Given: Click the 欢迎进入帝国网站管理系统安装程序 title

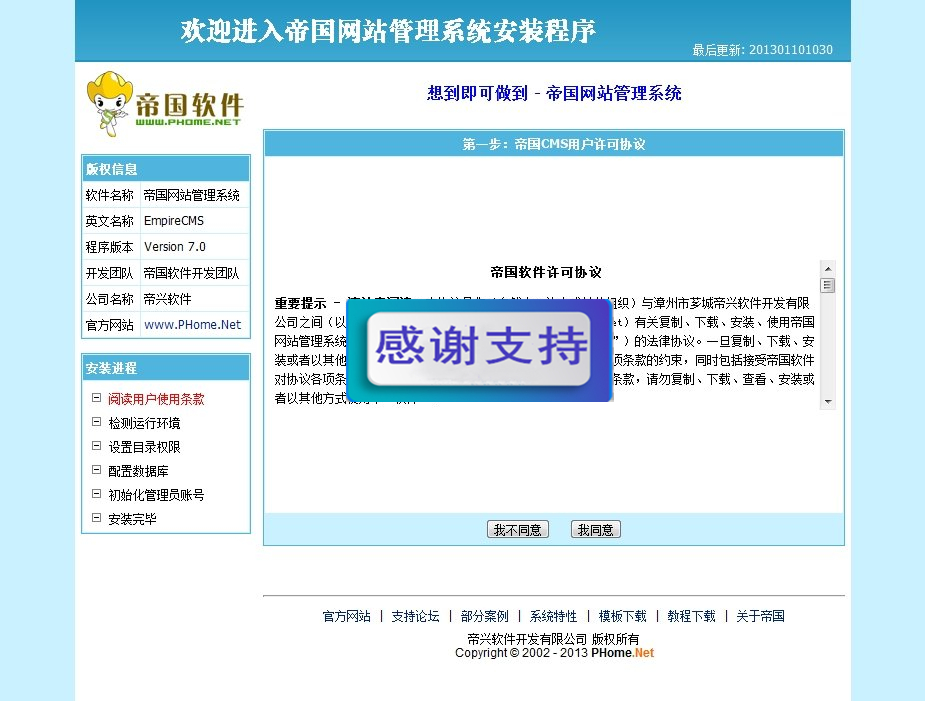Looking at the screenshot, I should 388,31.
